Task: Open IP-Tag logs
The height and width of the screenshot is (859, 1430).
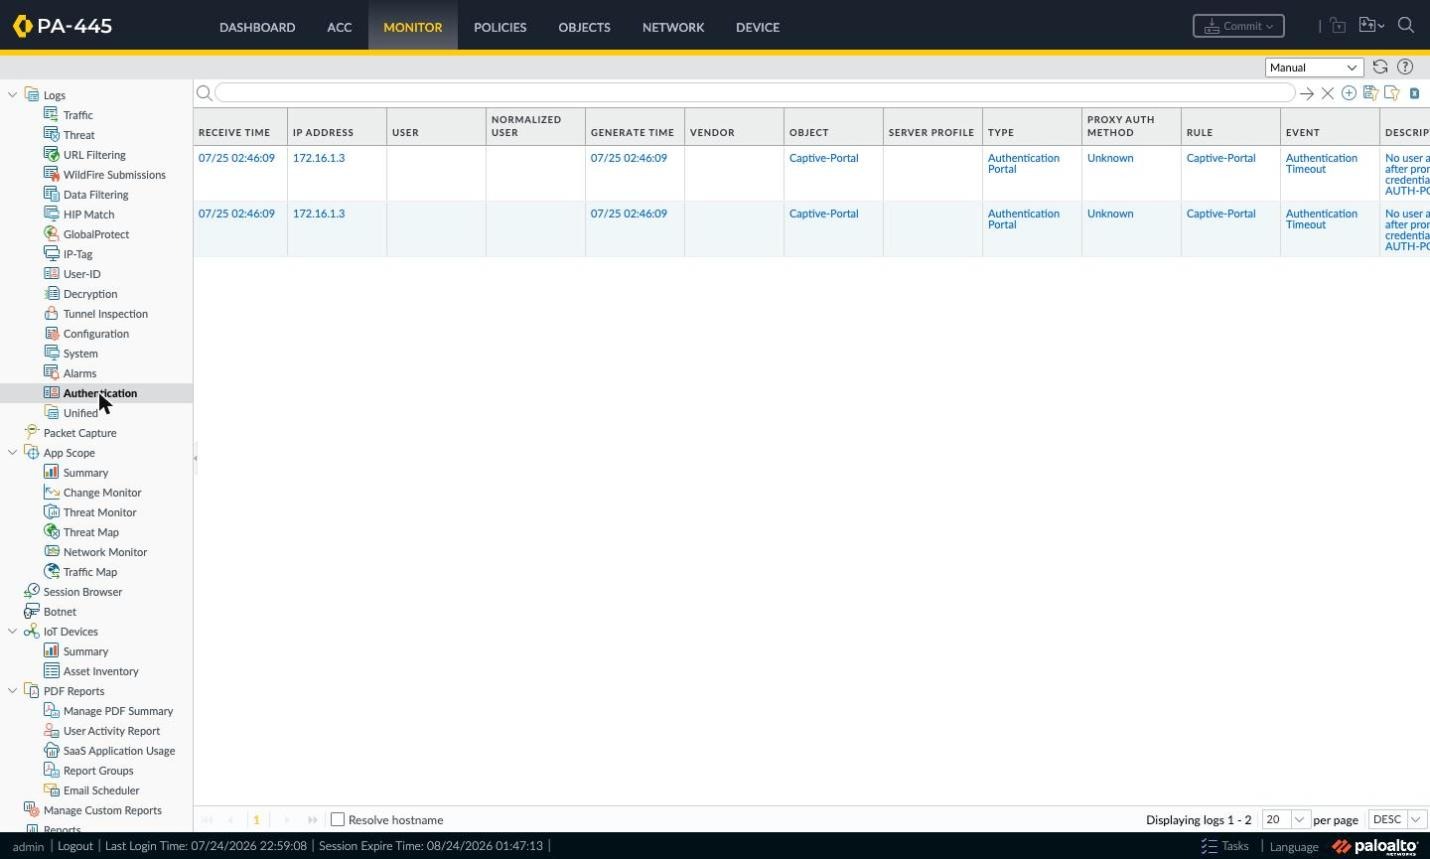Action: click(77, 254)
